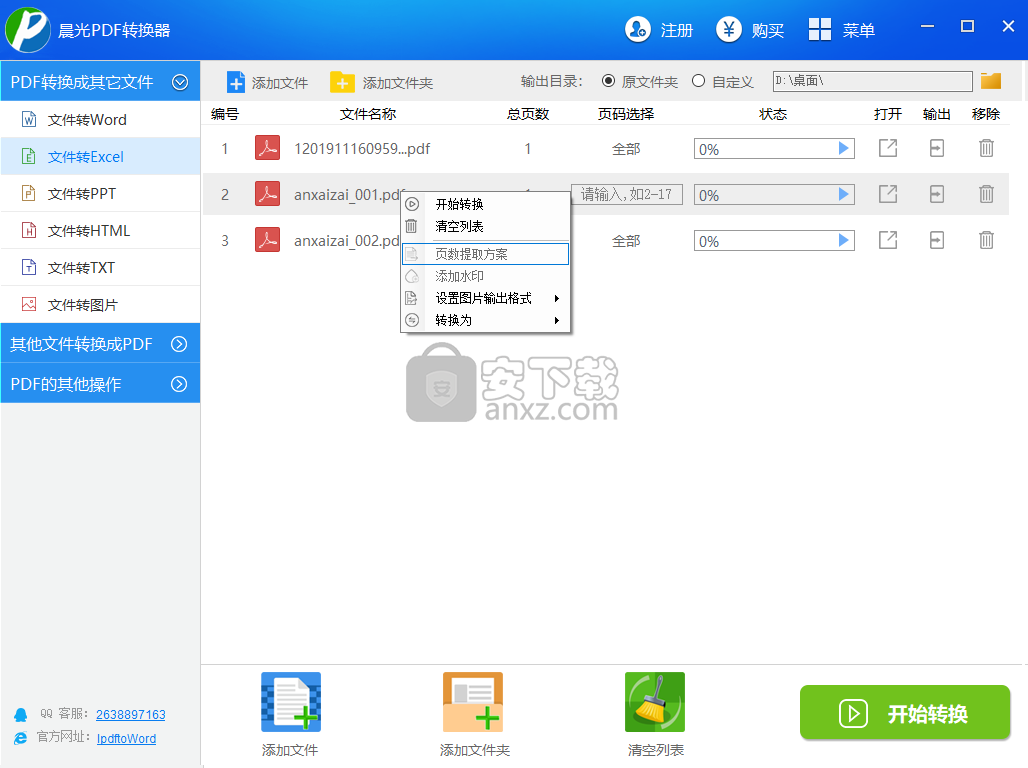Click the green 开始转换 button
The image size is (1028, 768).
point(905,713)
